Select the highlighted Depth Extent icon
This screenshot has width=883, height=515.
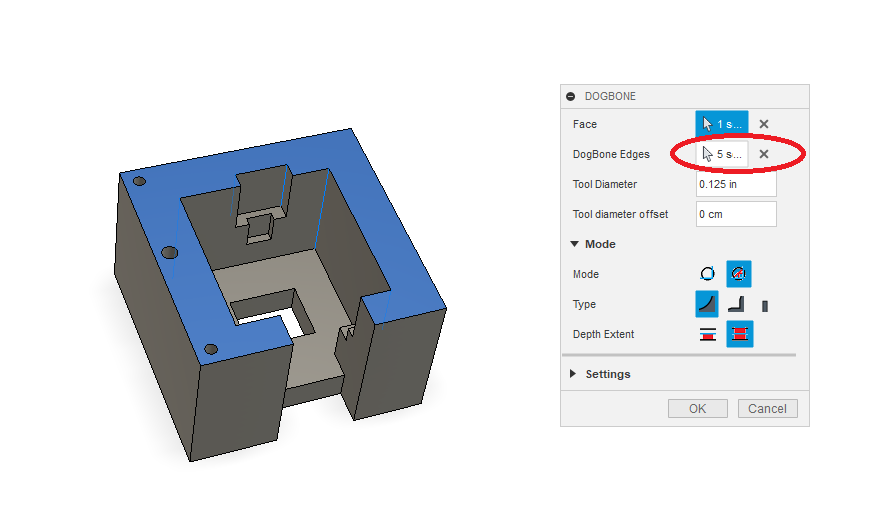click(x=739, y=334)
